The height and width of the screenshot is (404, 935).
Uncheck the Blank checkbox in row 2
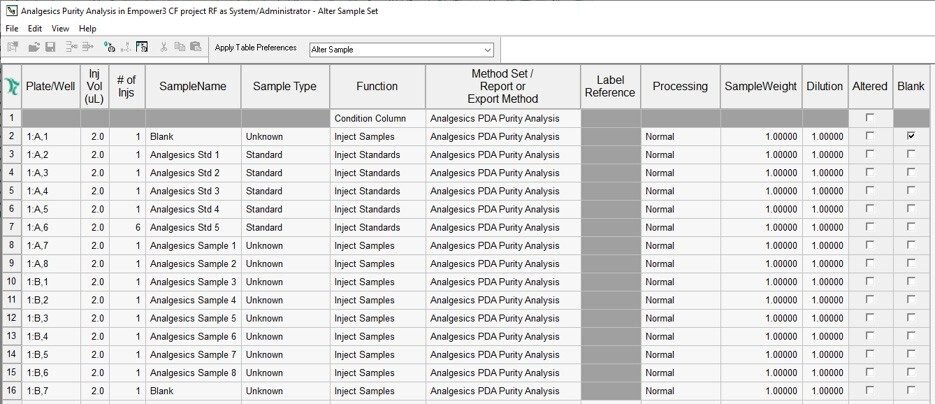point(911,136)
